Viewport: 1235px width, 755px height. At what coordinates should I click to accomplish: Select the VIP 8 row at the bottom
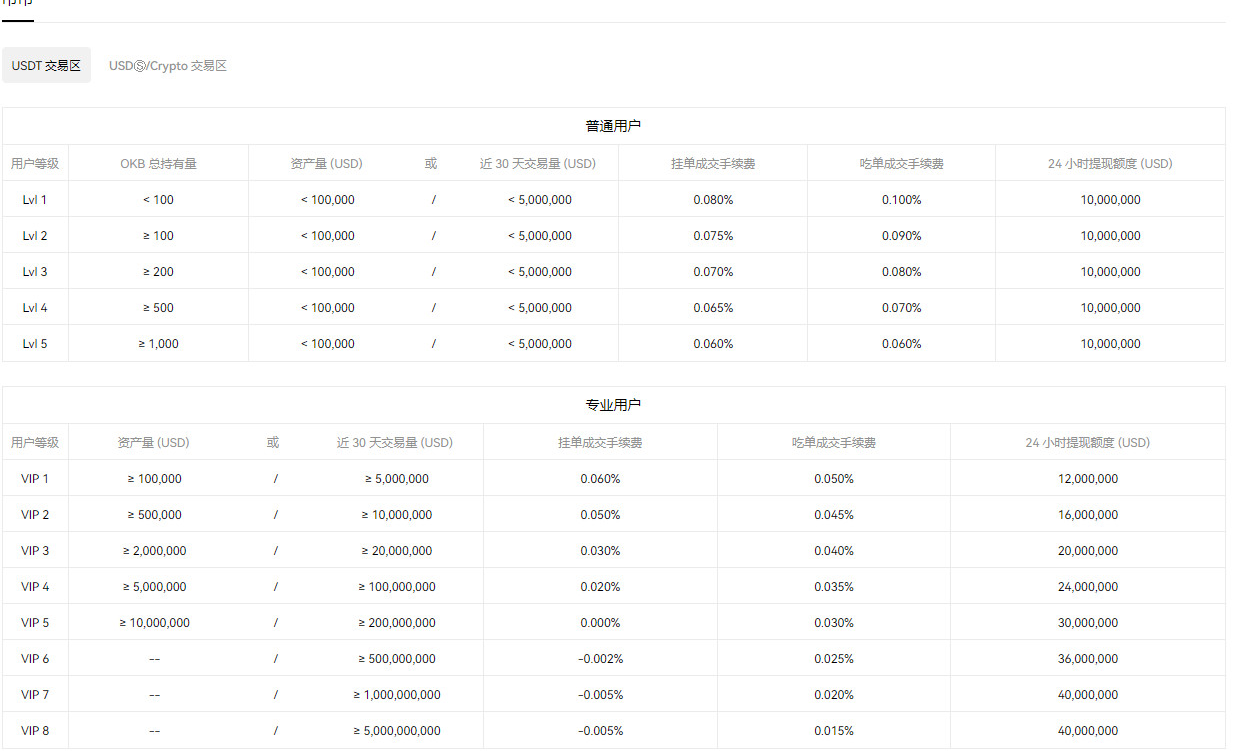click(35, 730)
